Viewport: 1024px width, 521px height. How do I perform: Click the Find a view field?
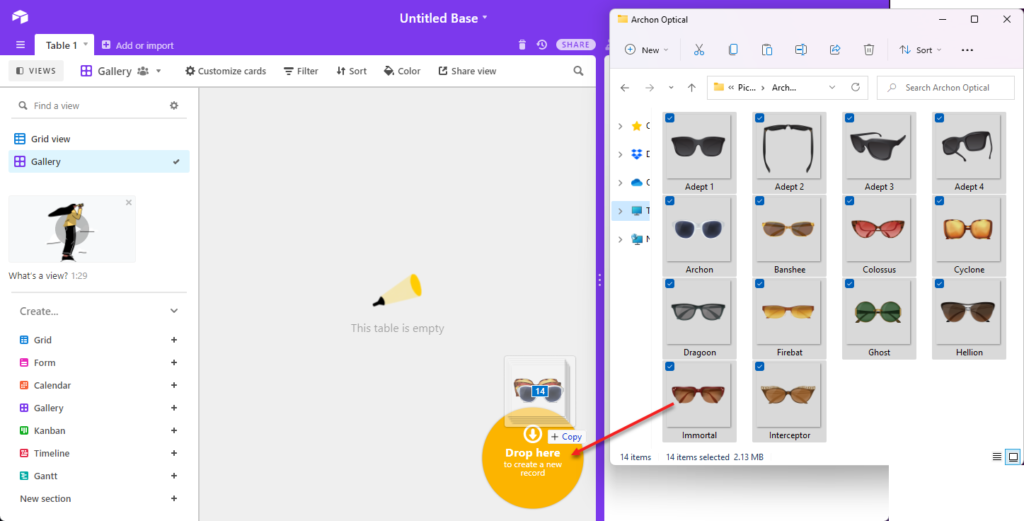(x=91, y=105)
